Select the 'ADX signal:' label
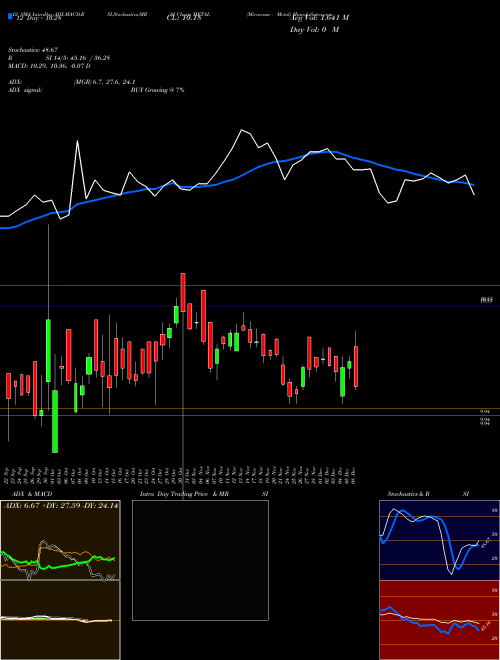This screenshot has width=500, height=660. (x=25, y=90)
